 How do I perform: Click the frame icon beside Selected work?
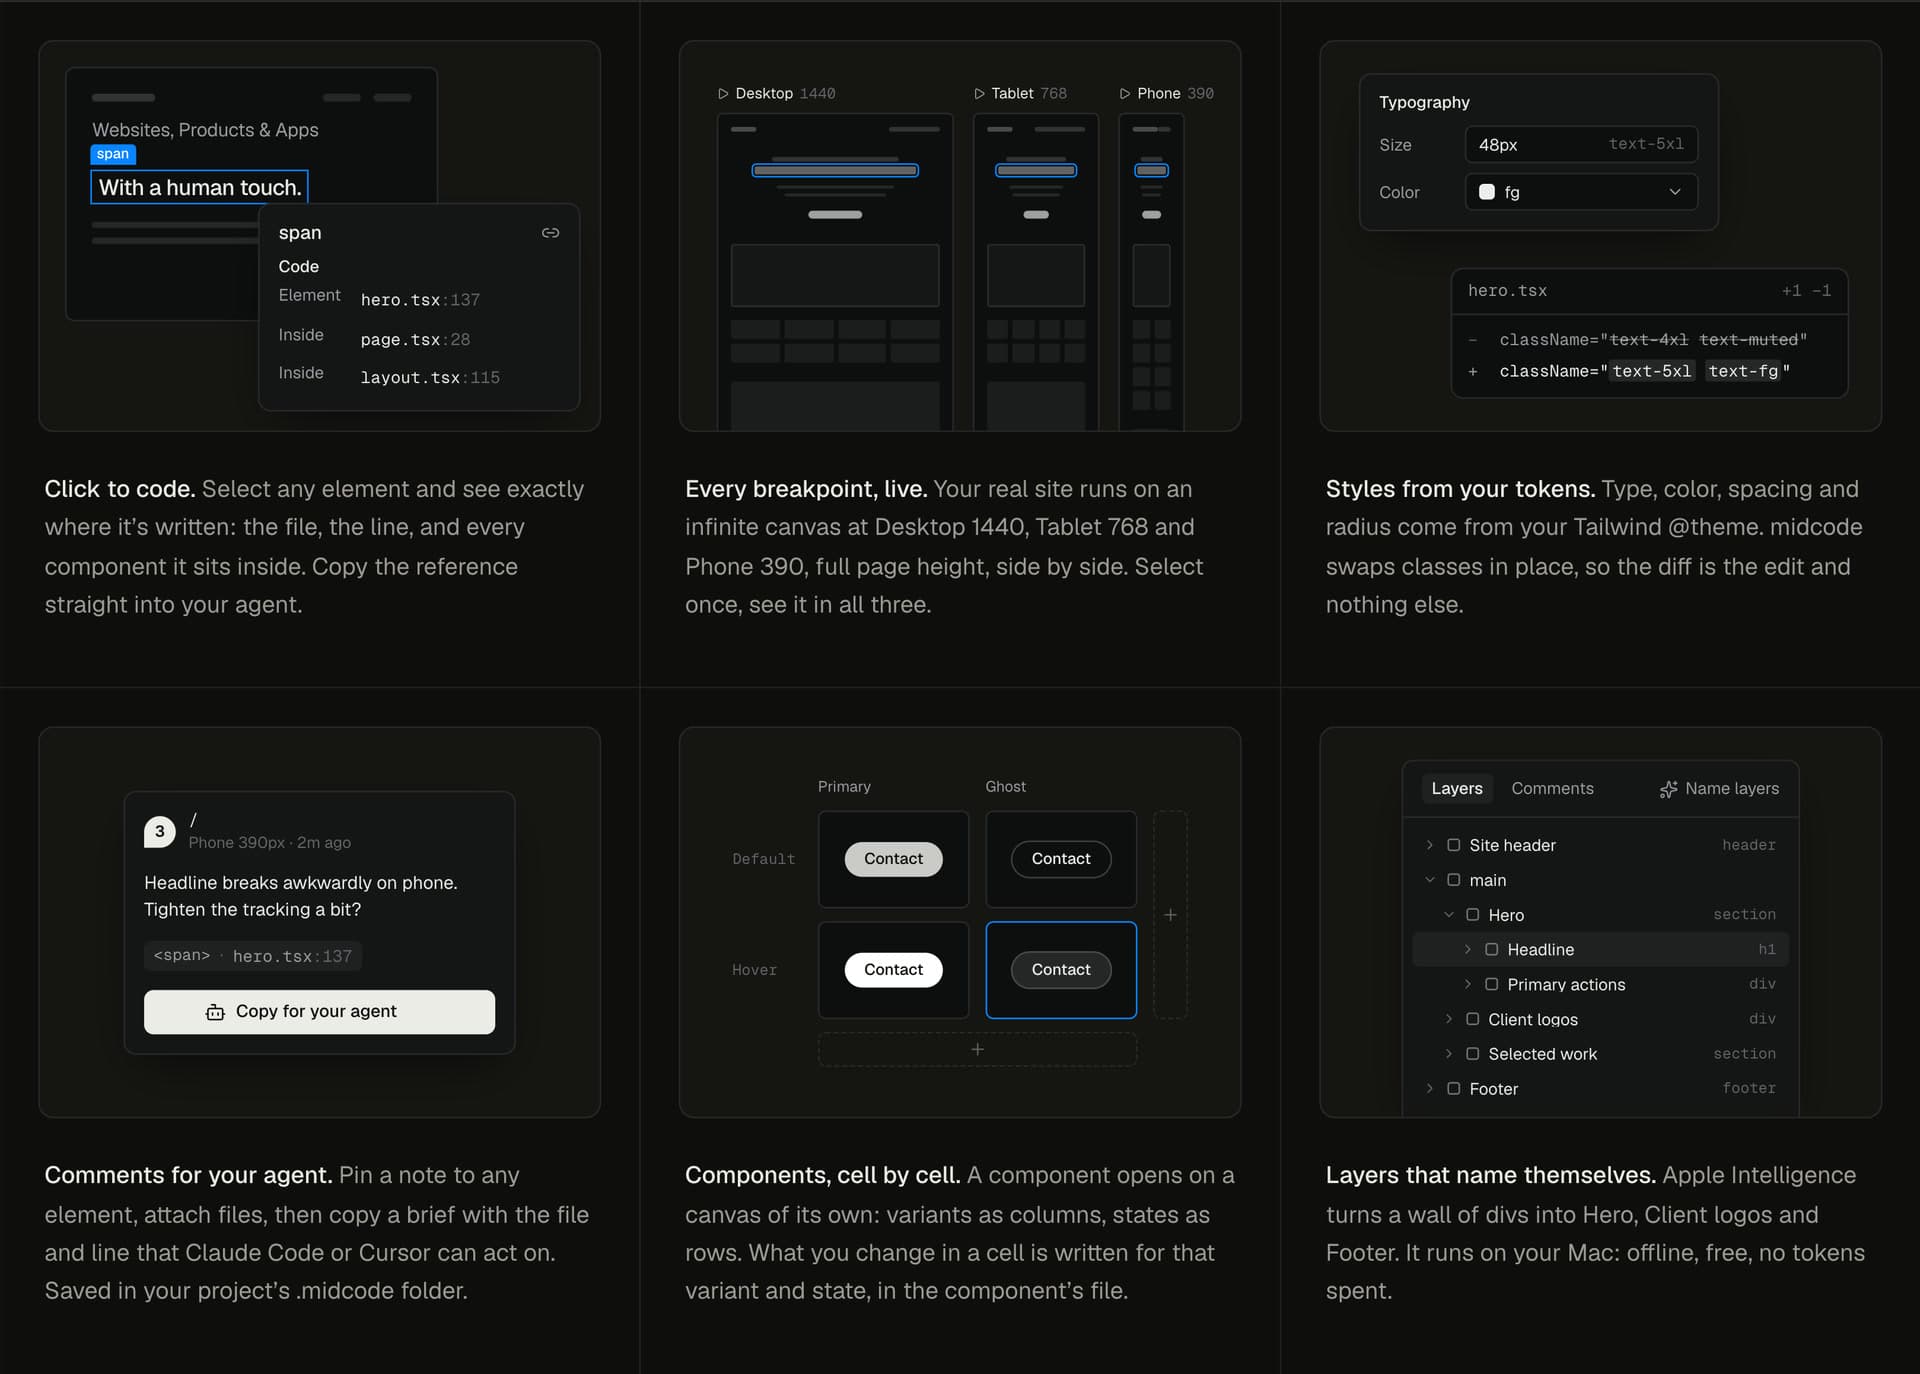1472,1054
